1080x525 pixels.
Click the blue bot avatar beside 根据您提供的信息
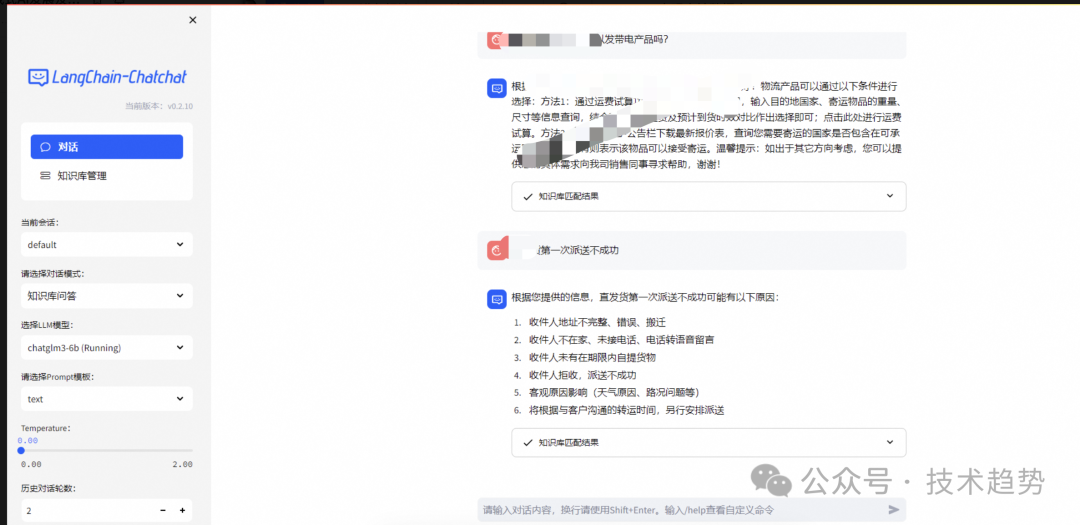click(497, 300)
